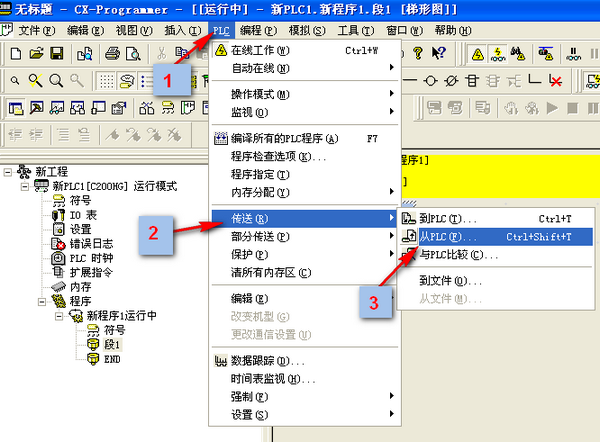Open the 帮助(H) menu
Image resolution: width=600 pixels, height=442 pixels.
point(453,31)
